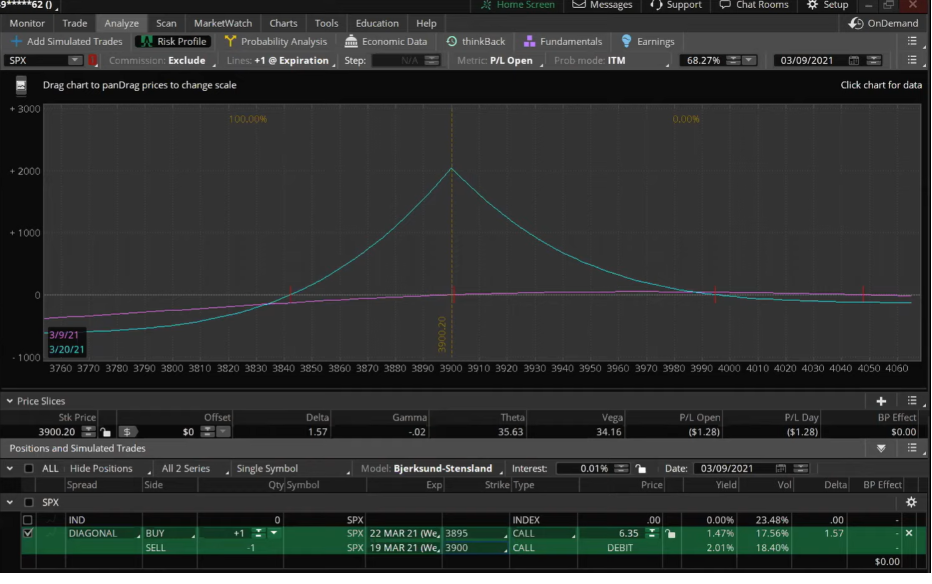Collapse the Price Slices section
This screenshot has height=584, width=932.
(x=9, y=401)
